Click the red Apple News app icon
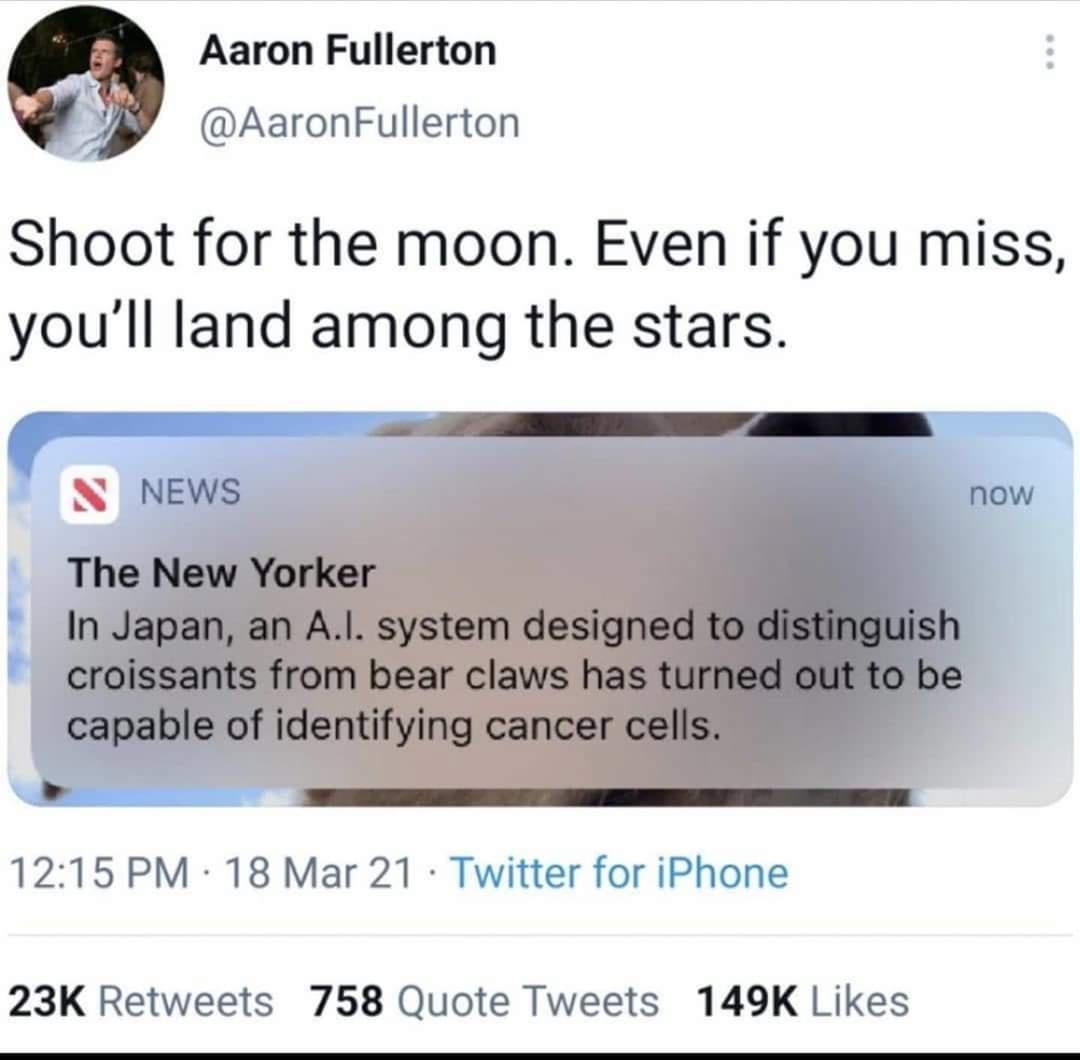 [x=90, y=492]
